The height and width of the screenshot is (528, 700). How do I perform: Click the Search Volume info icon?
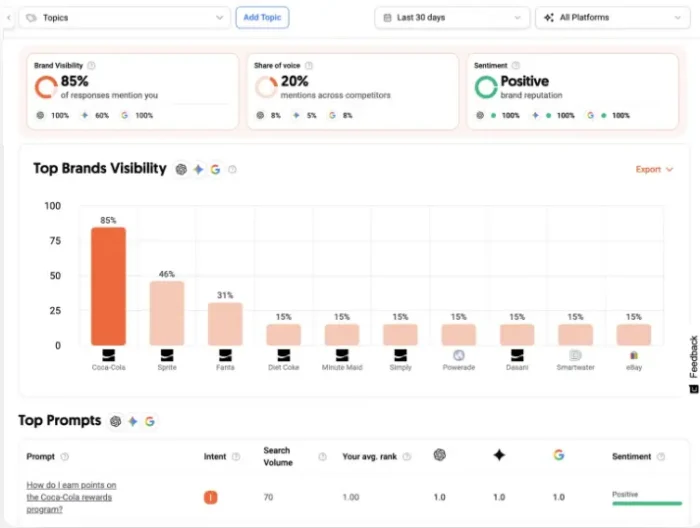[322, 457]
